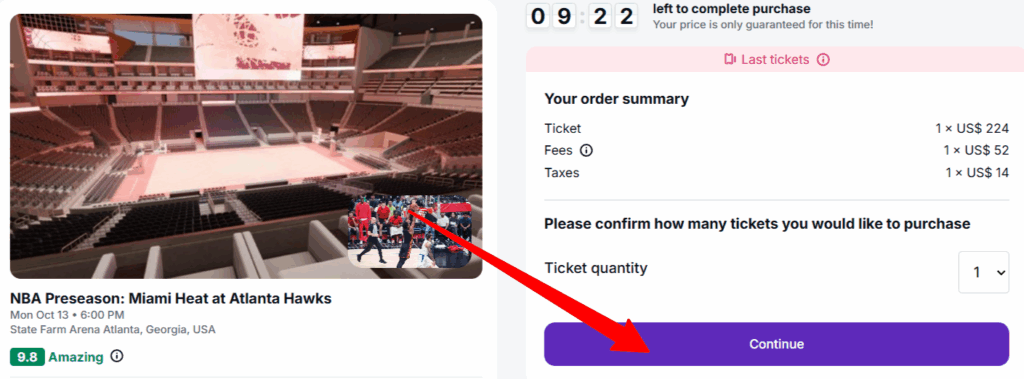Screen dimensions: 1024x379
Task: Click the info icon beside Amazing rating
Action: tap(117, 356)
